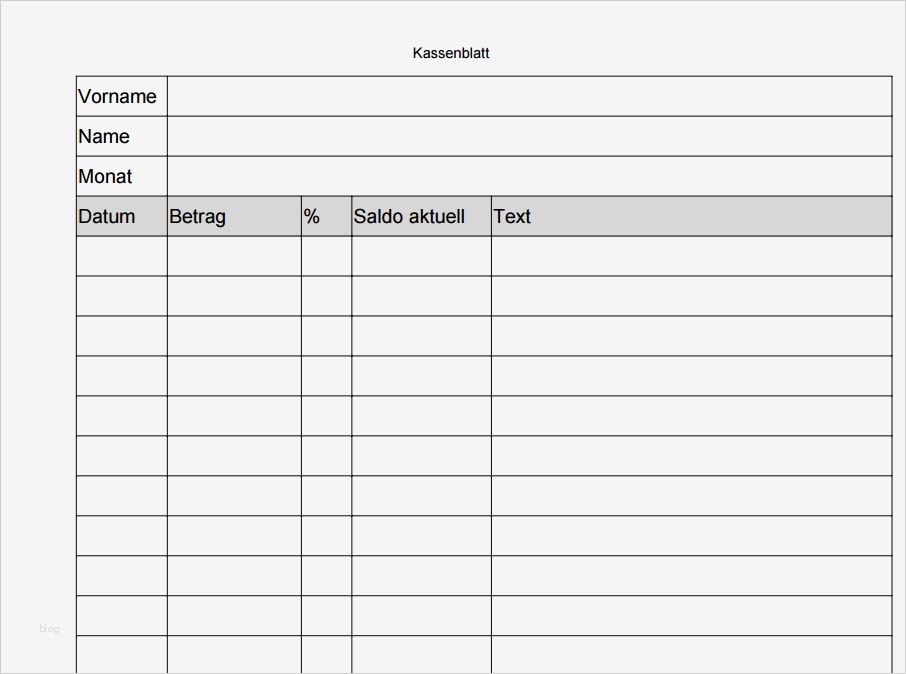Viewport: 906px width, 674px height.
Task: Select the Betrag column header
Action: pos(233,216)
